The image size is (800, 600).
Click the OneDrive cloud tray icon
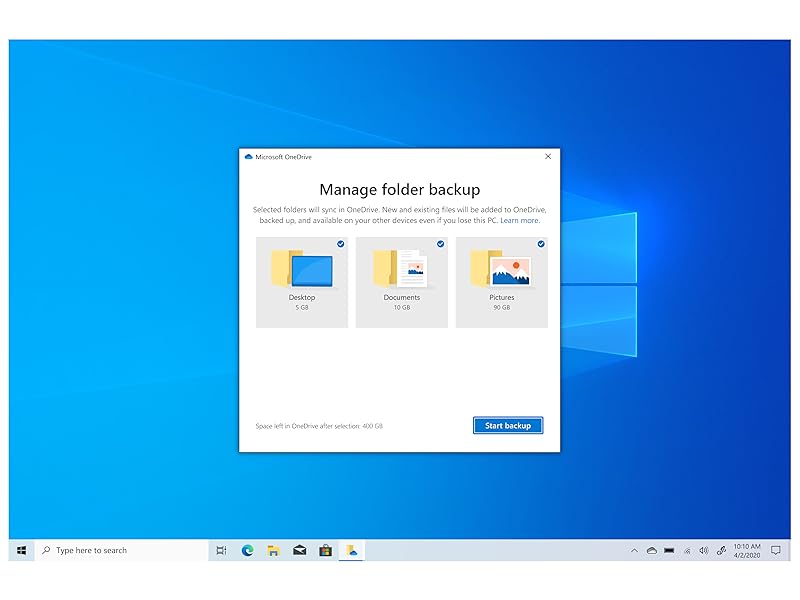[x=651, y=550]
